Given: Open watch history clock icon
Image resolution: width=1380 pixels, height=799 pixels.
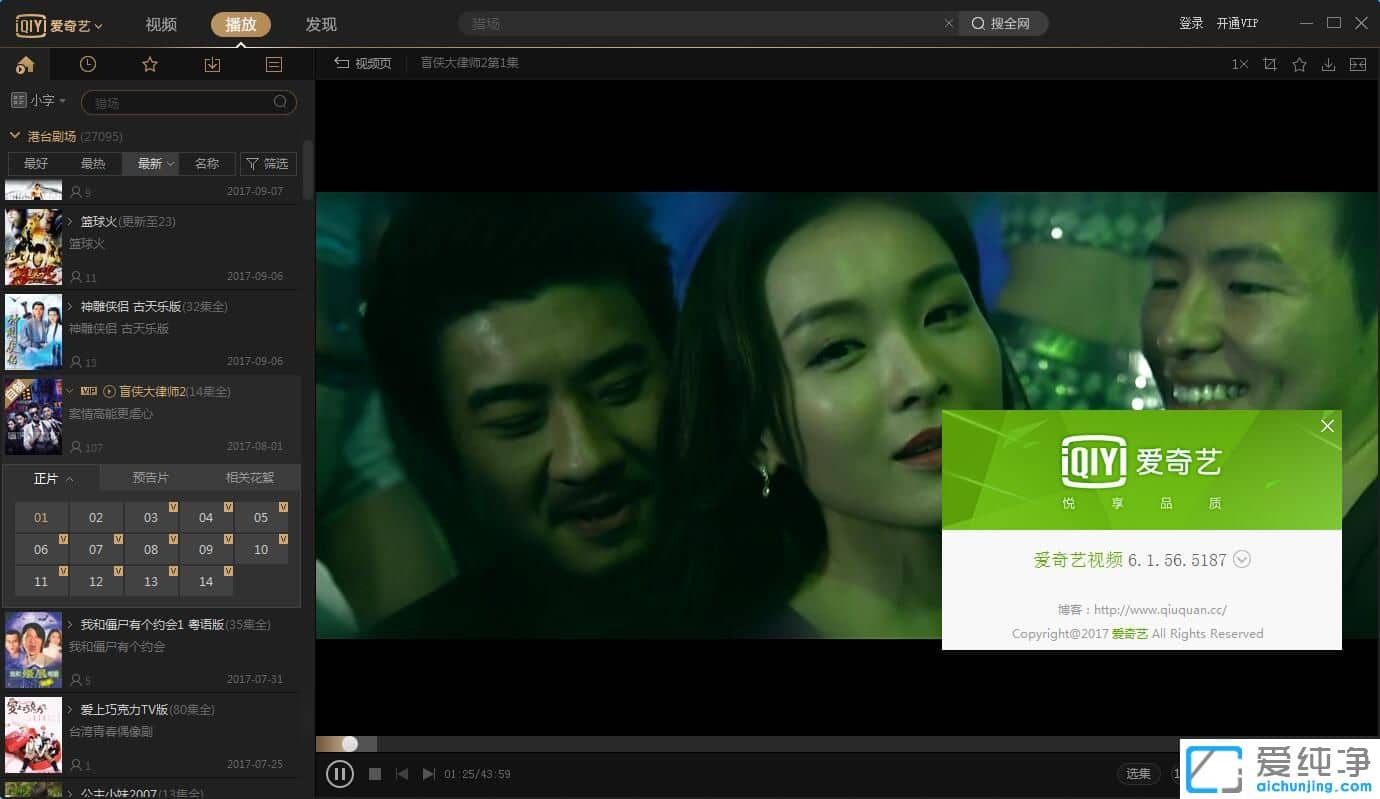Looking at the screenshot, I should tap(88, 64).
